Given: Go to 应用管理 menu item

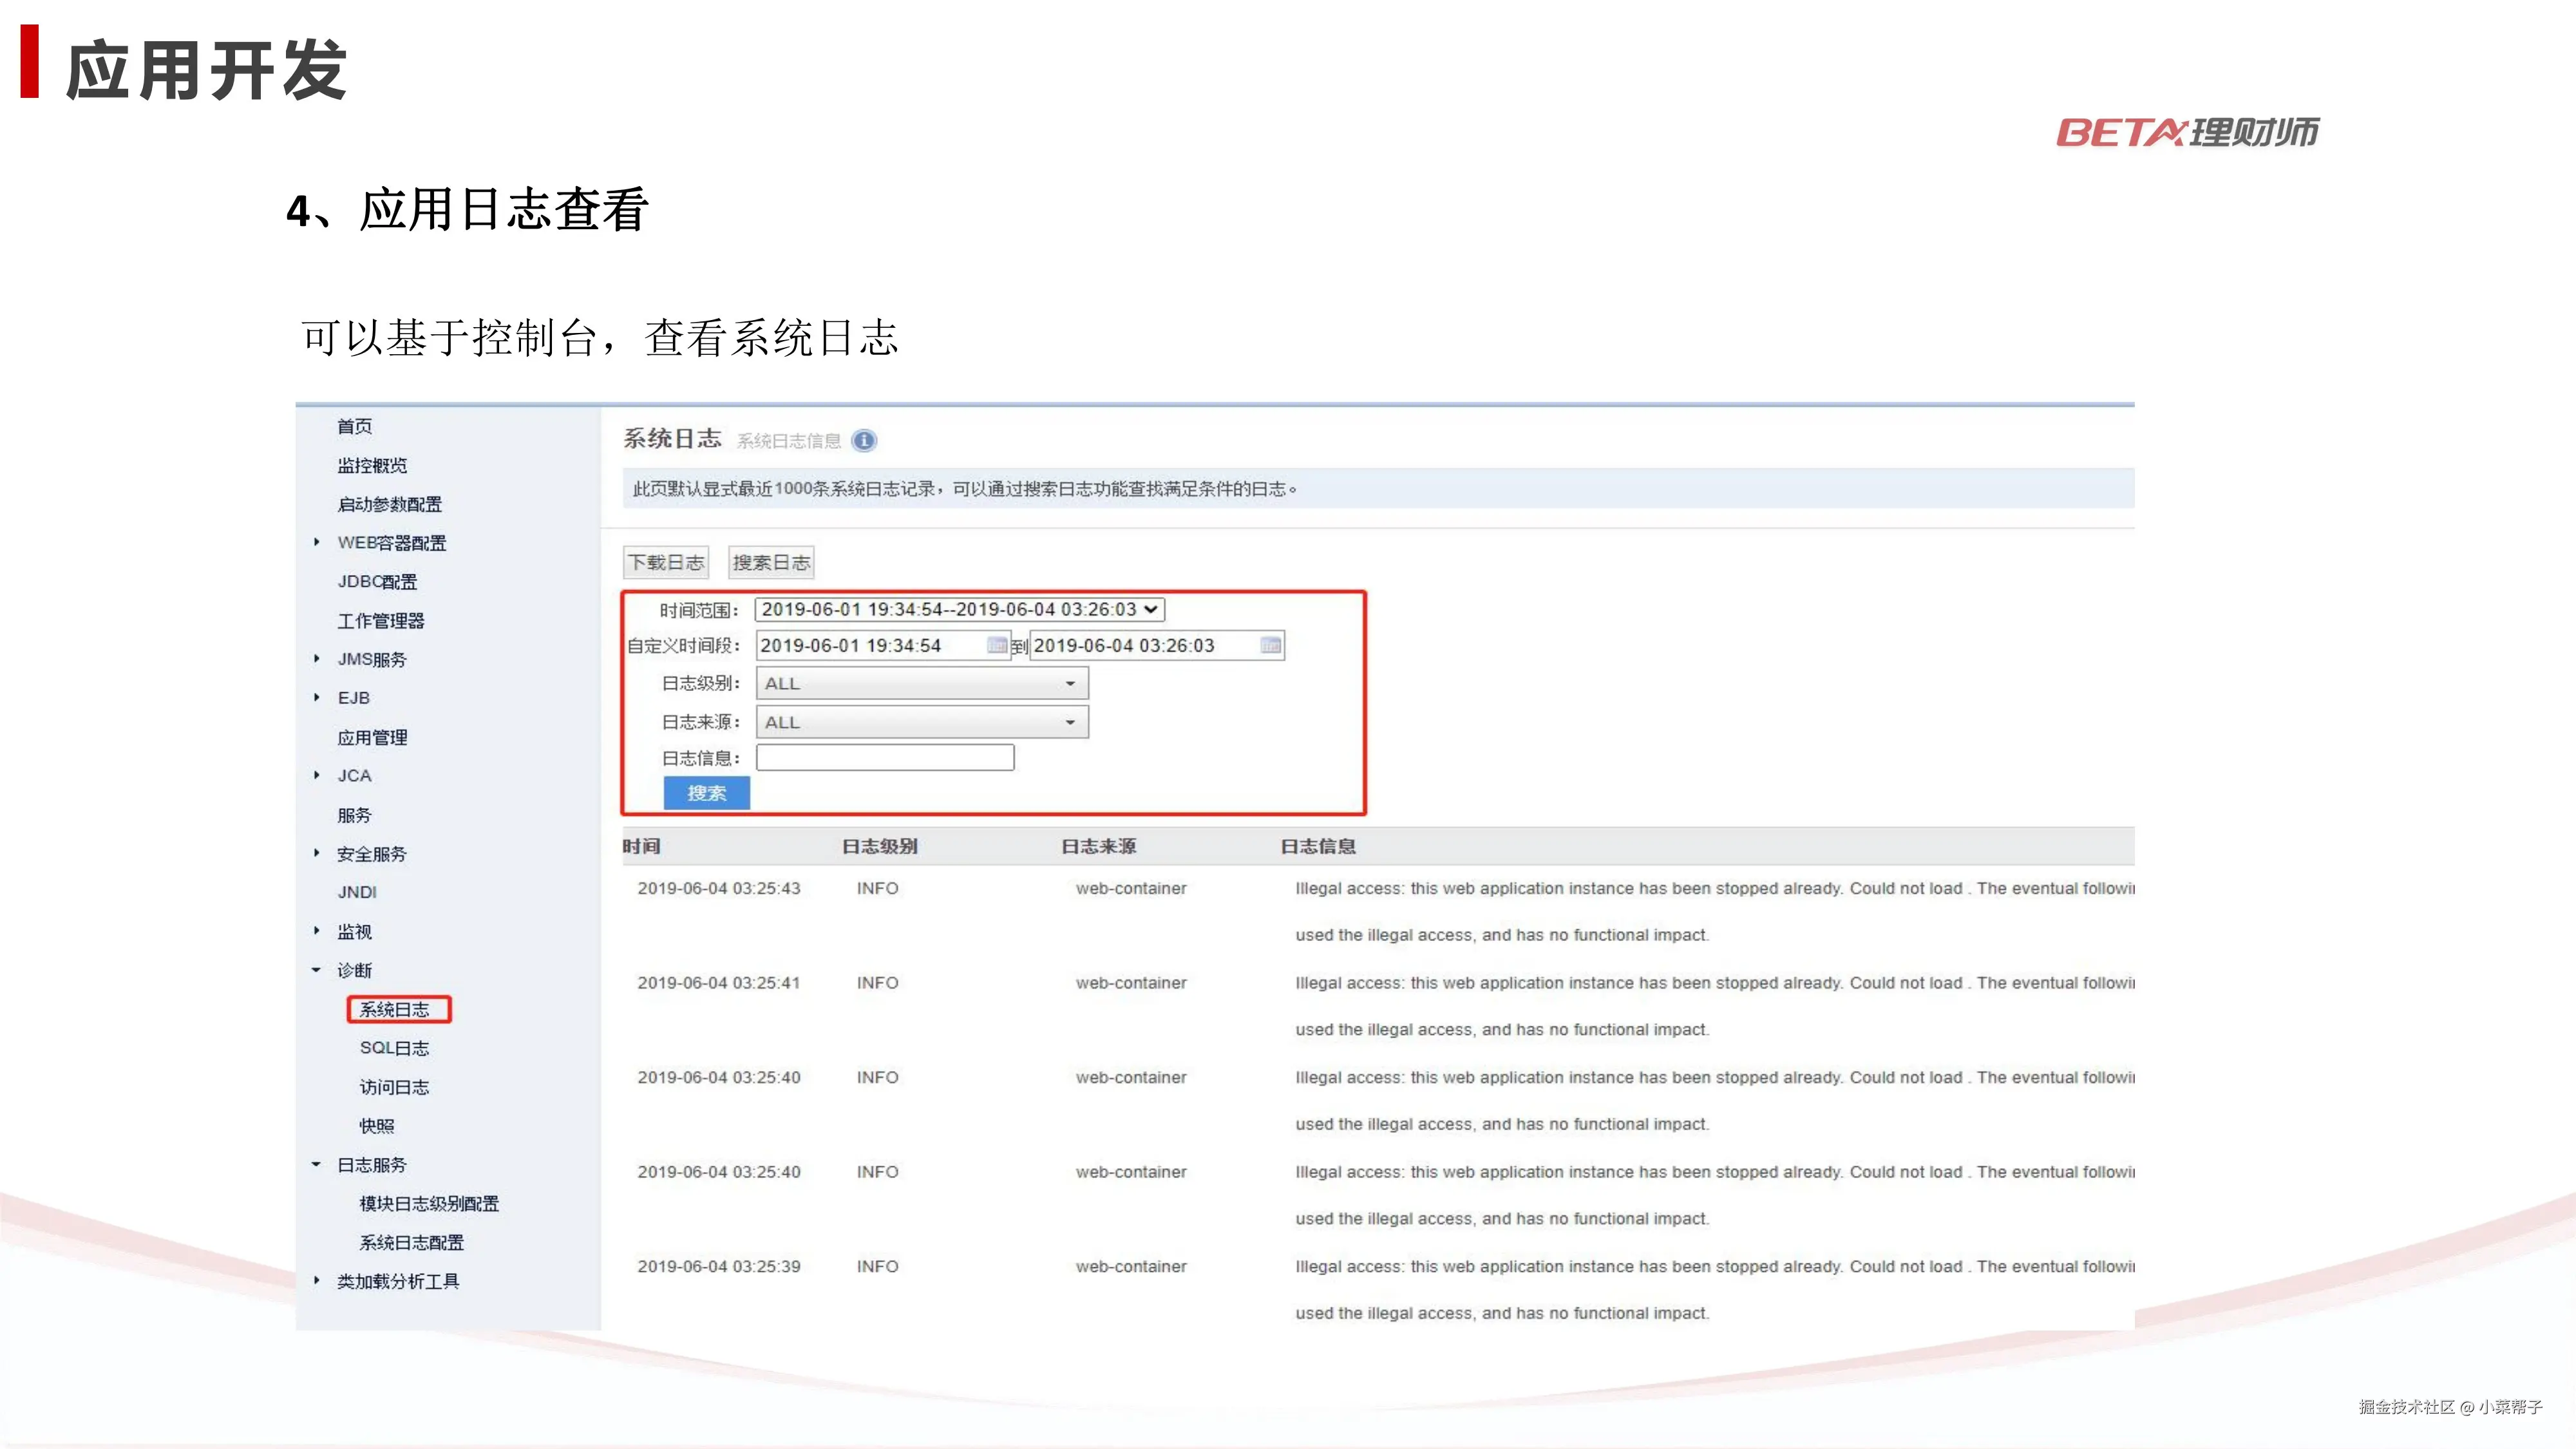Looking at the screenshot, I should tap(372, 737).
